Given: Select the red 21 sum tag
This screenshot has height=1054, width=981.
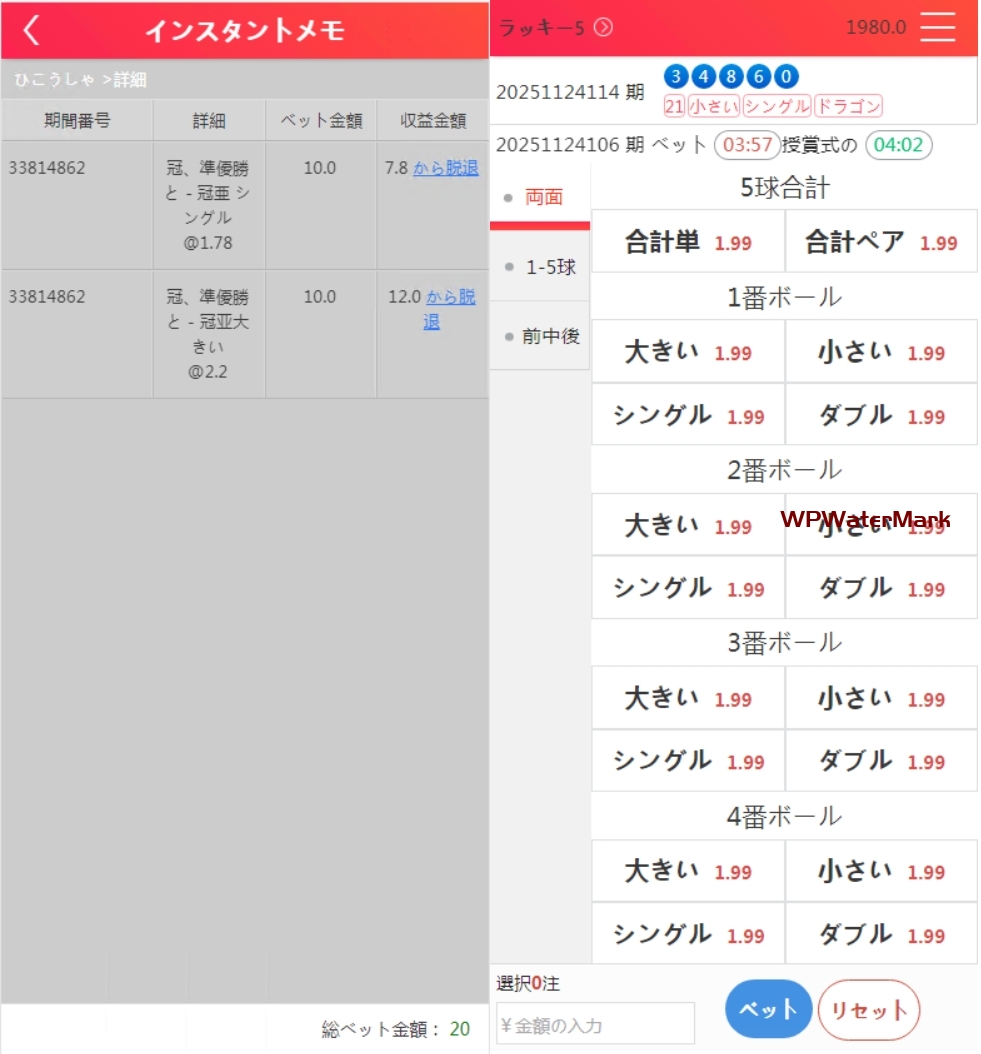Looking at the screenshot, I should [674, 106].
